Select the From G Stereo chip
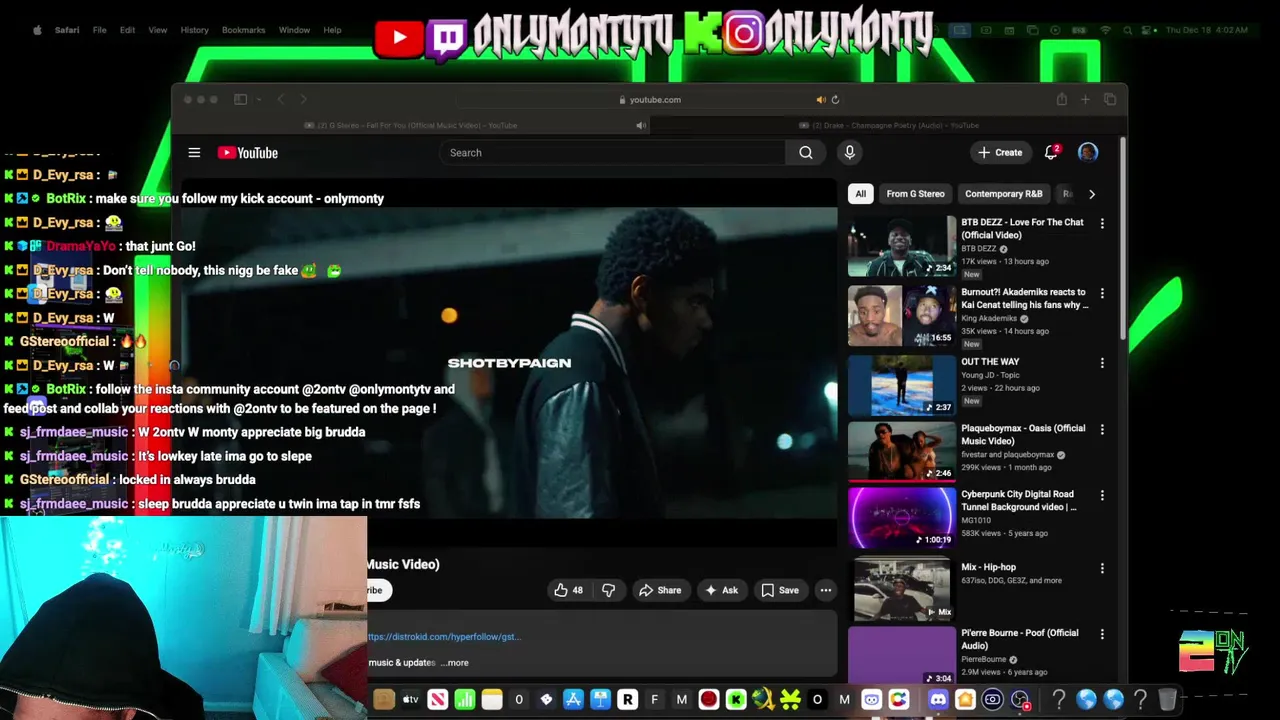This screenshot has height=720, width=1280. pyautogui.click(x=915, y=194)
